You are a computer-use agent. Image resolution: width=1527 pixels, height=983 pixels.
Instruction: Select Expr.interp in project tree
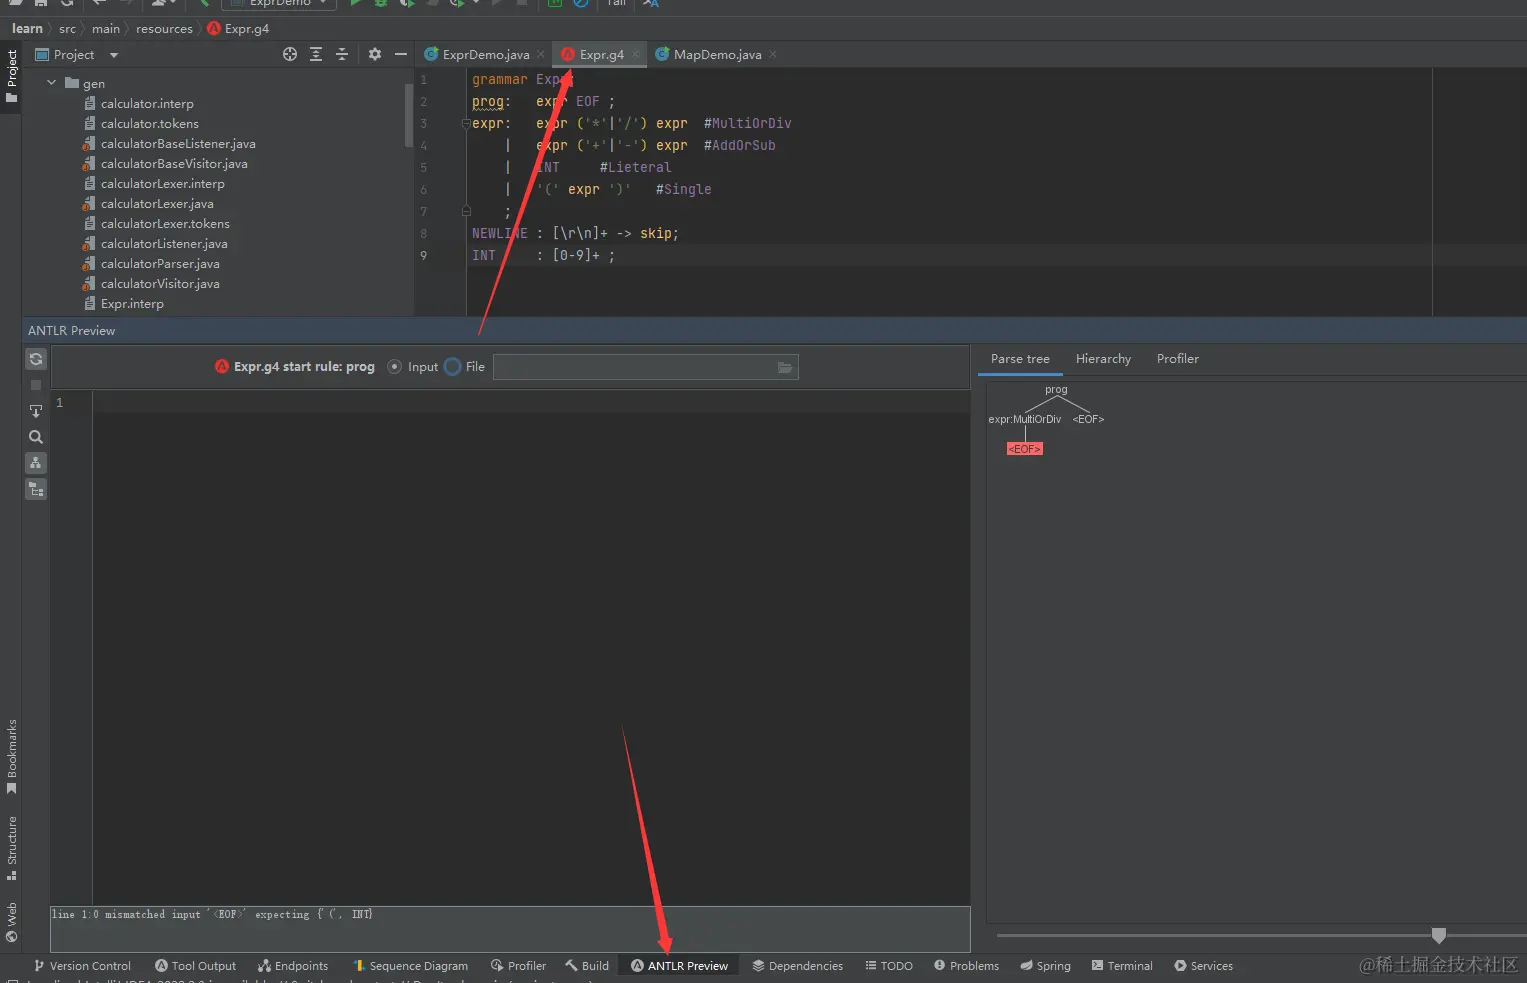(x=132, y=304)
